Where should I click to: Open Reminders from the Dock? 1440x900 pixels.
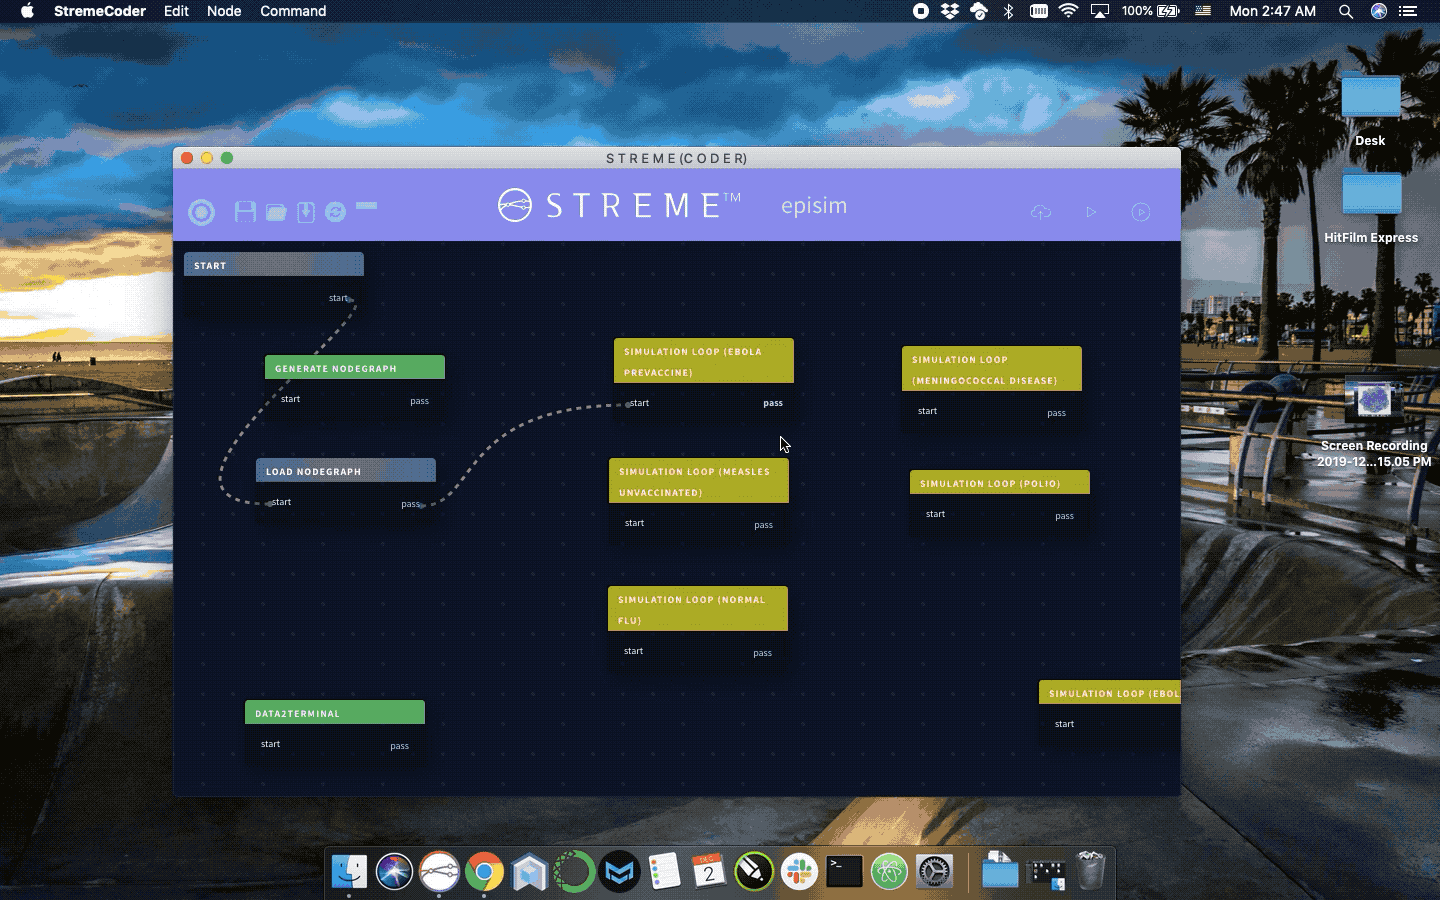(664, 872)
